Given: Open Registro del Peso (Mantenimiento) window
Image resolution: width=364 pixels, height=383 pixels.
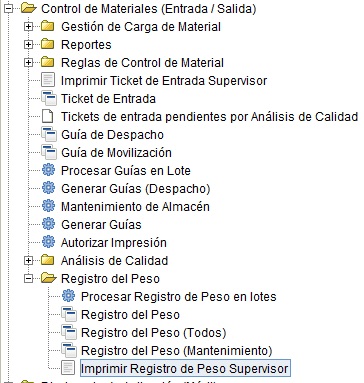Looking at the screenshot, I should pos(177,351).
